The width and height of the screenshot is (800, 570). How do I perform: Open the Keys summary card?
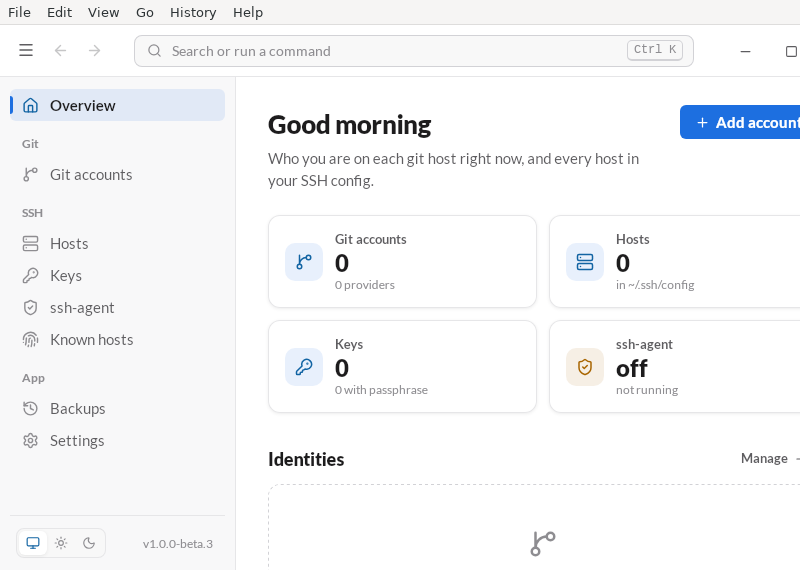click(403, 366)
